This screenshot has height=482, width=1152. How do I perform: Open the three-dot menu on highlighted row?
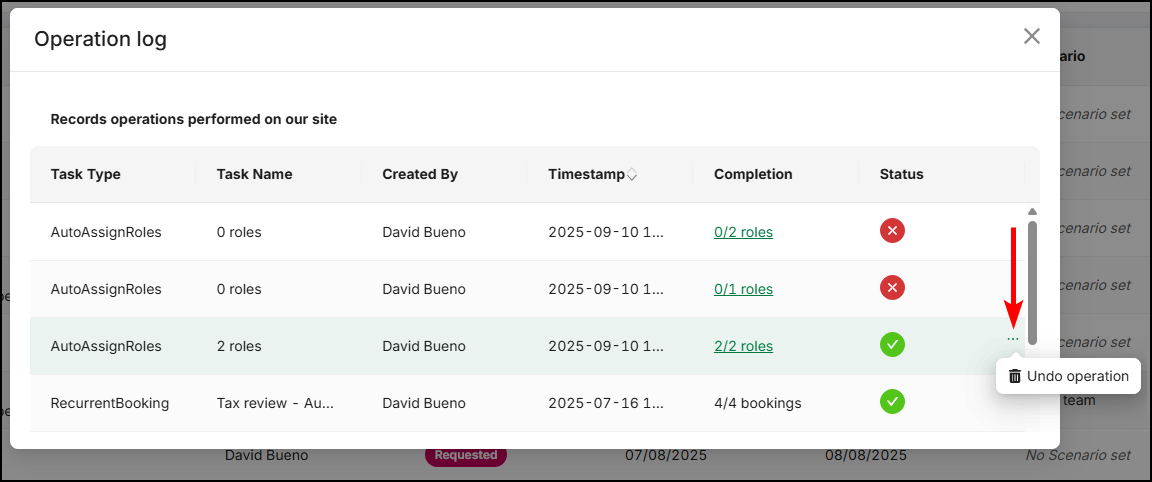coord(1012,339)
